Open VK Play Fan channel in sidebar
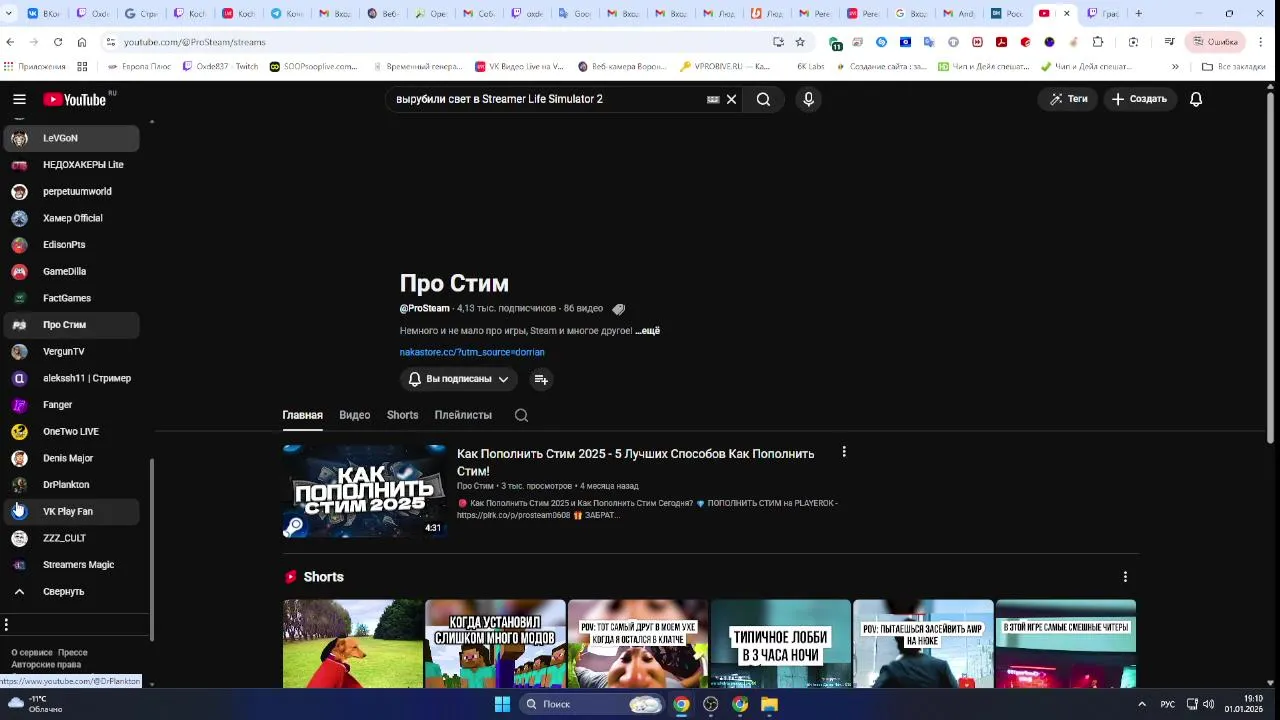The width and height of the screenshot is (1280, 720). tap(70, 511)
